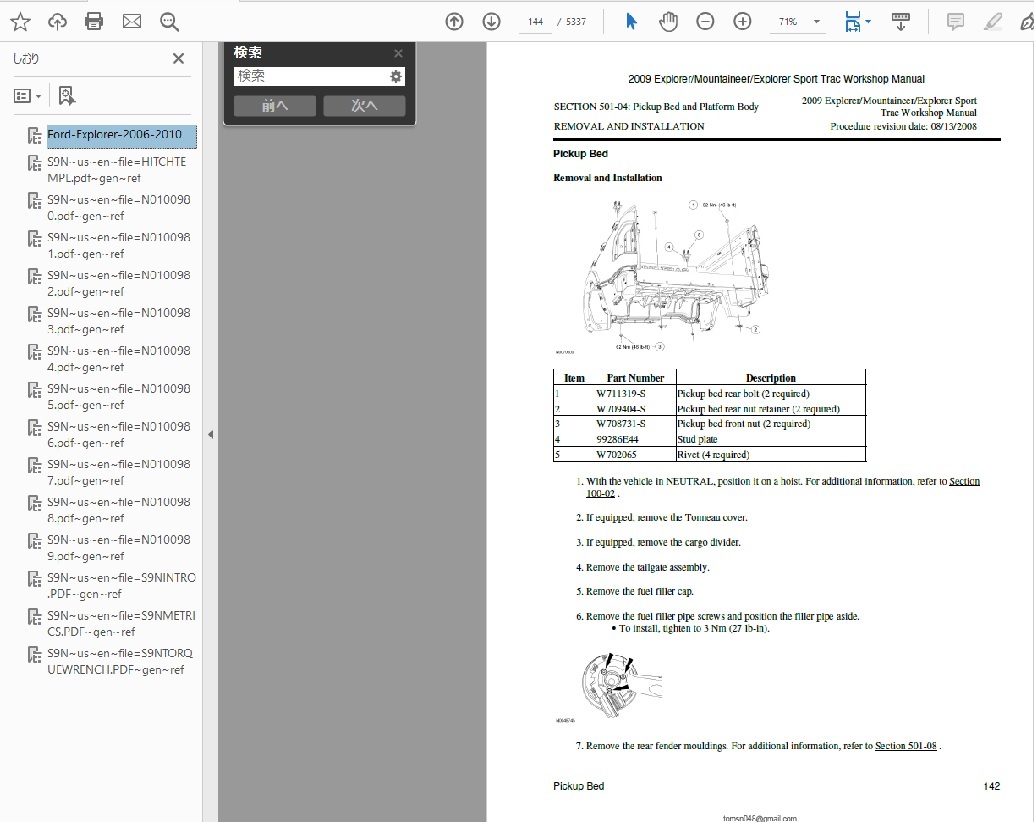Open the find magnifier icon

coord(169,22)
